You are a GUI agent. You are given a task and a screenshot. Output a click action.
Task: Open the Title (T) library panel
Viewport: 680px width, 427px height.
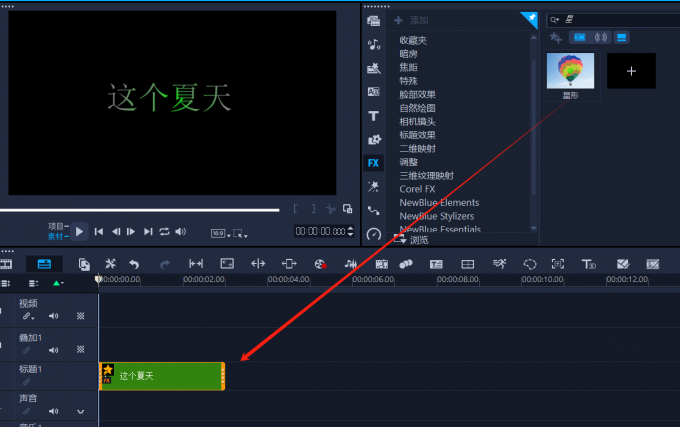(373, 116)
